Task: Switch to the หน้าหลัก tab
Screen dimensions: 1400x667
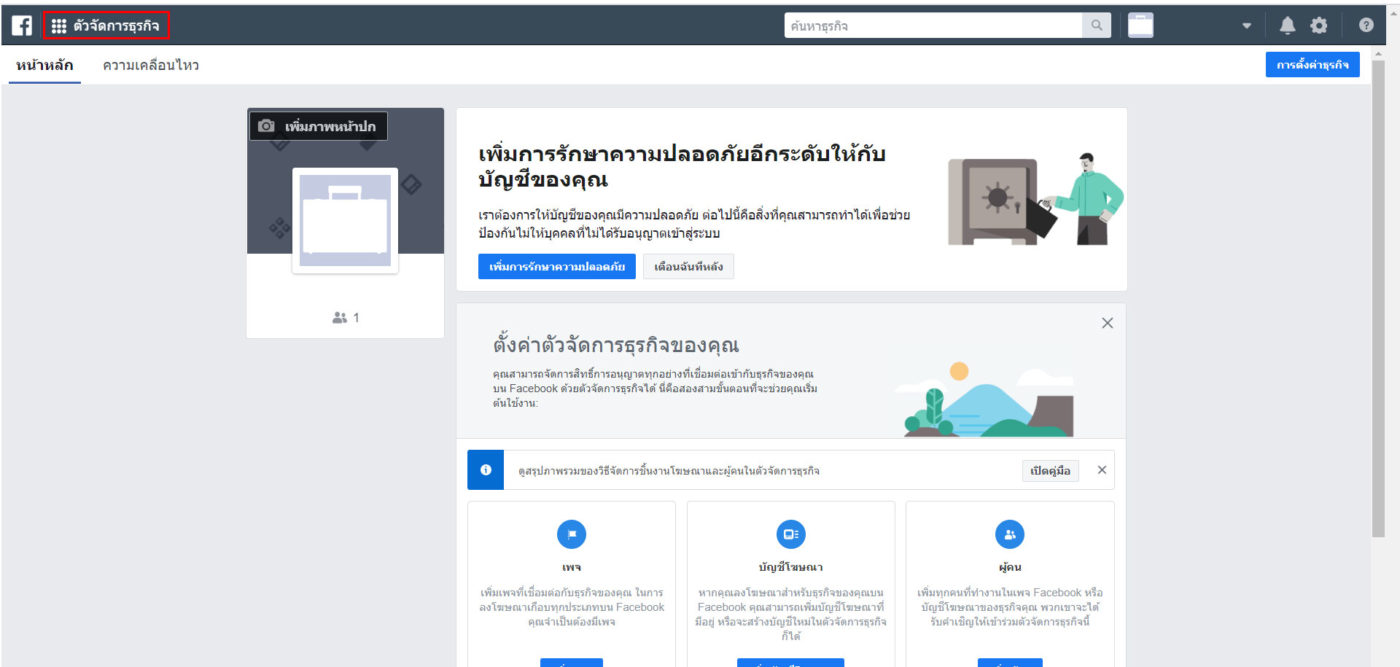Action: pyautogui.click(x=44, y=65)
